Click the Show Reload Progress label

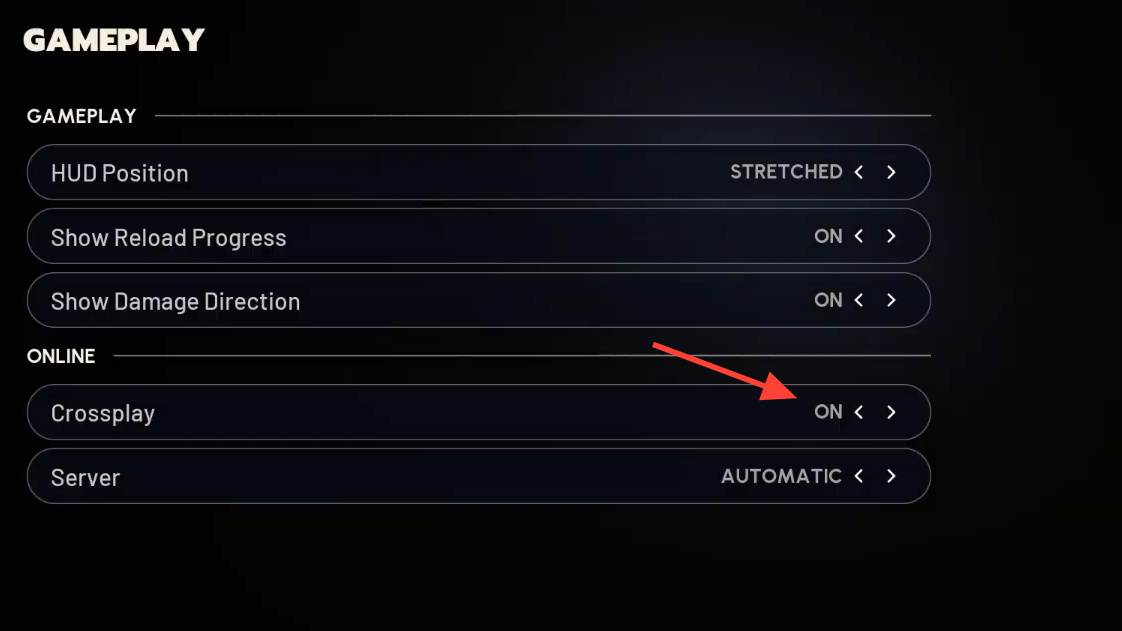tap(168, 238)
